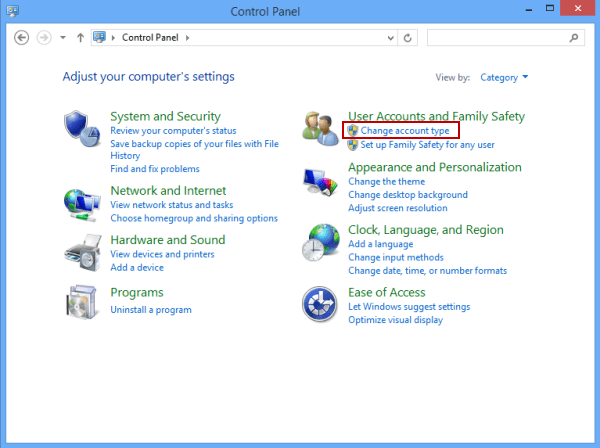The image size is (600, 448).
Task: Open Set up Family Safety for any user
Action: [427, 145]
